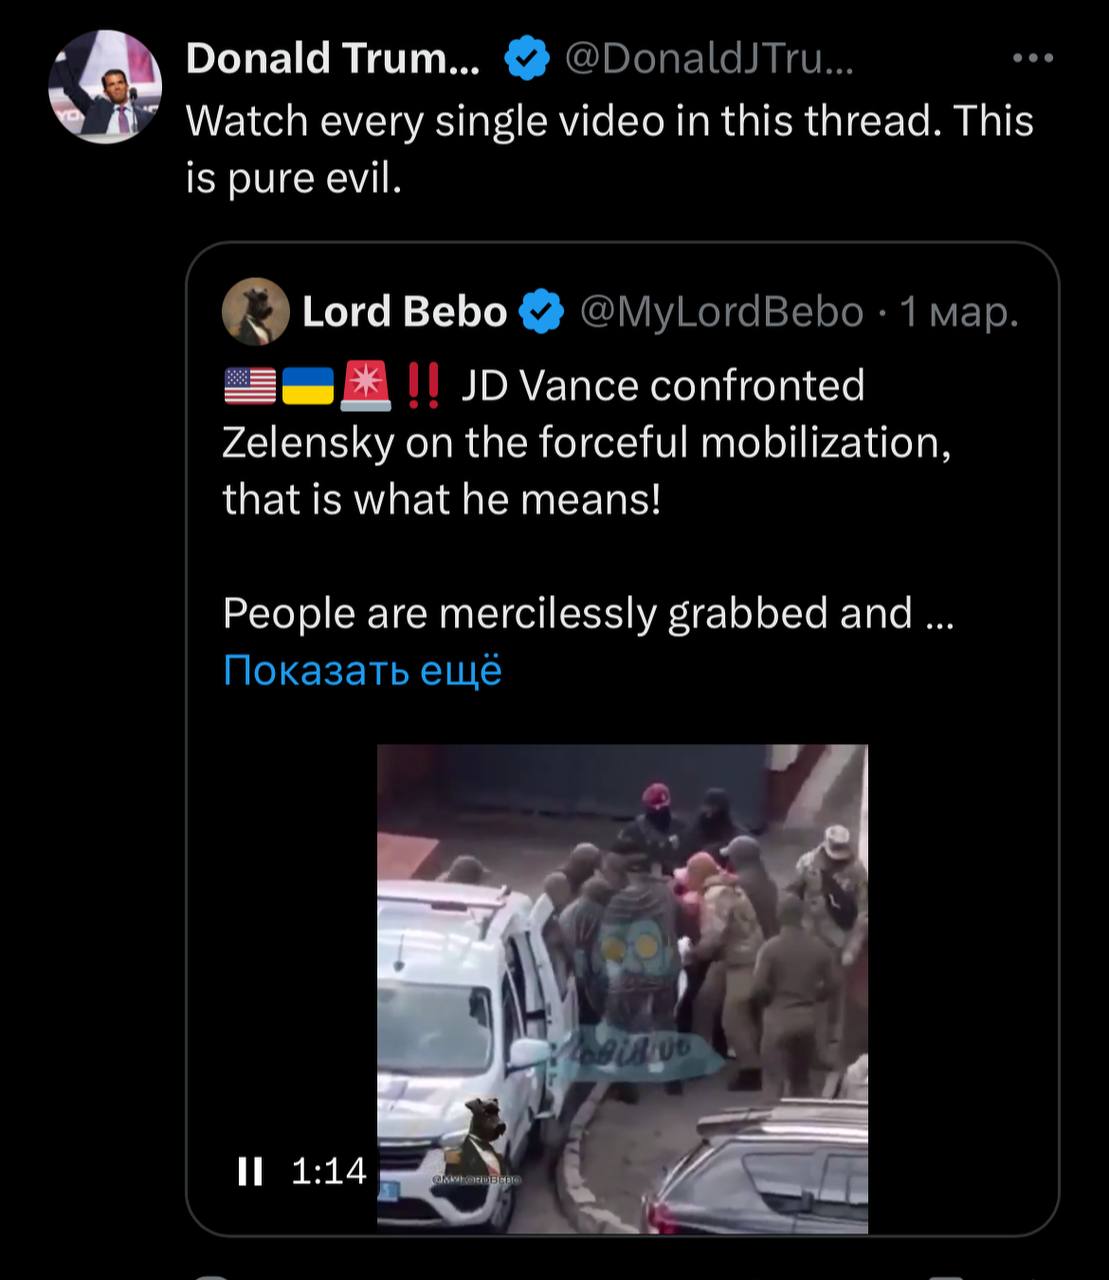Click the Ukraine flag emoji
This screenshot has width=1109, height=1280.
308,386
